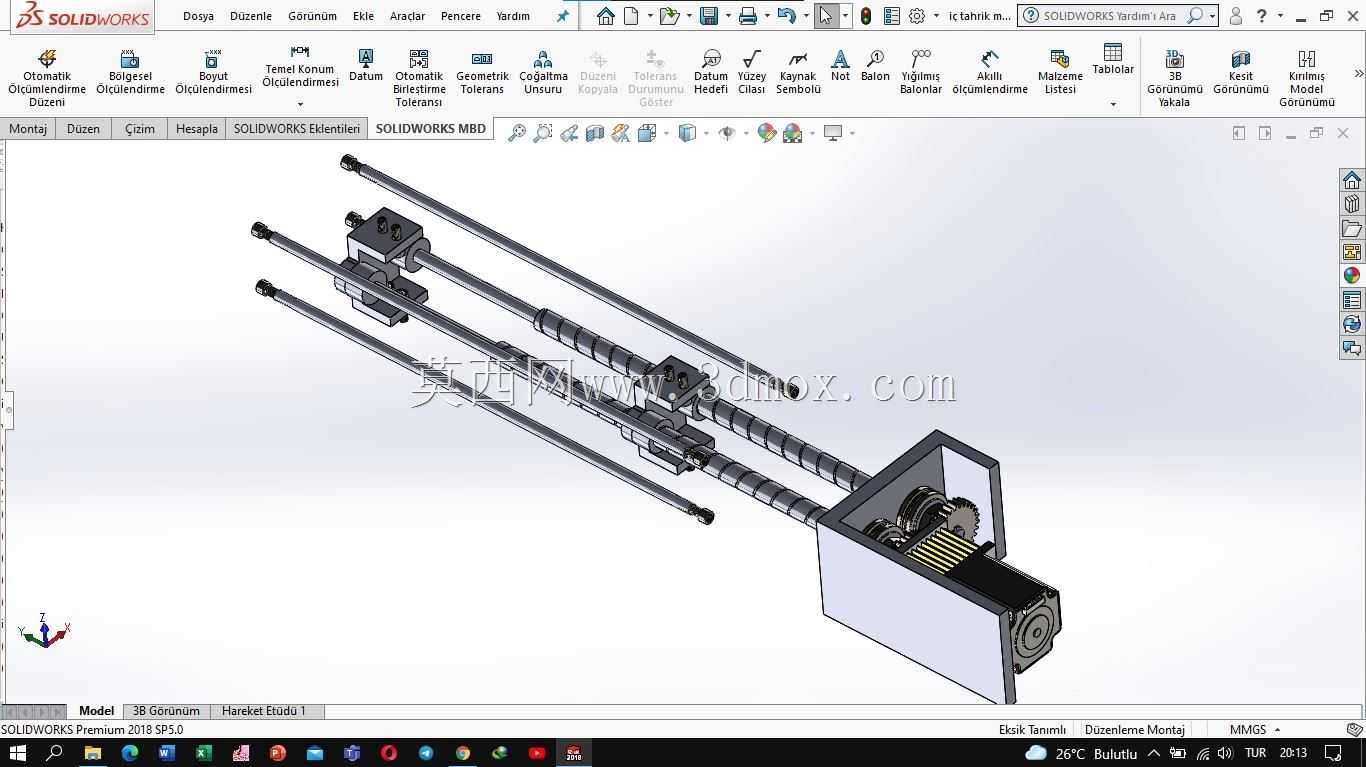
Task: Open Hide/Show Items eye dropdown
Action: [x=746, y=133]
